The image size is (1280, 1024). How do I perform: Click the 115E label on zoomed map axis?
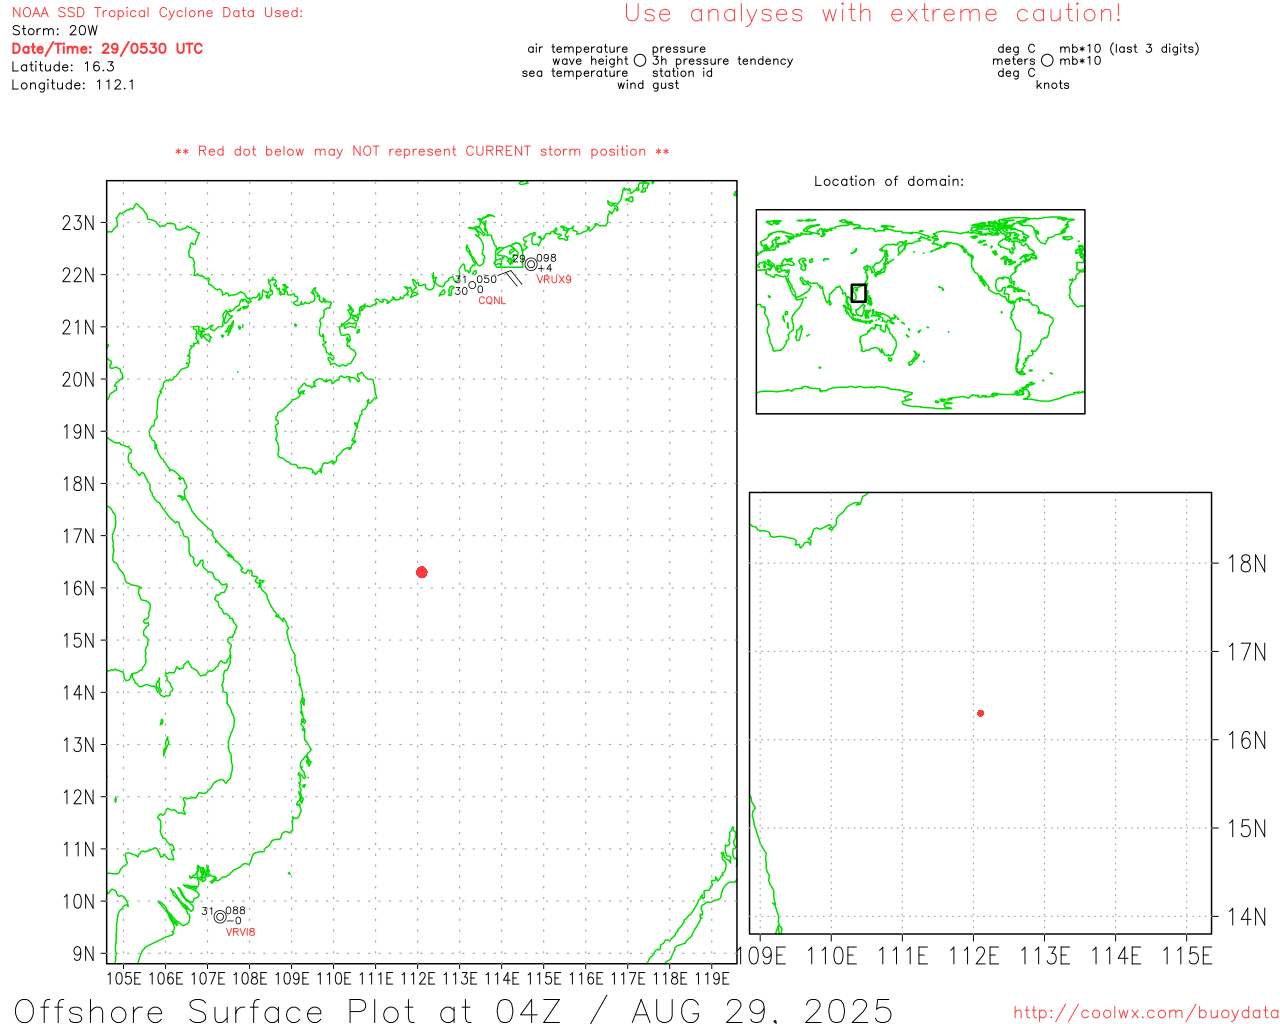point(1187,957)
